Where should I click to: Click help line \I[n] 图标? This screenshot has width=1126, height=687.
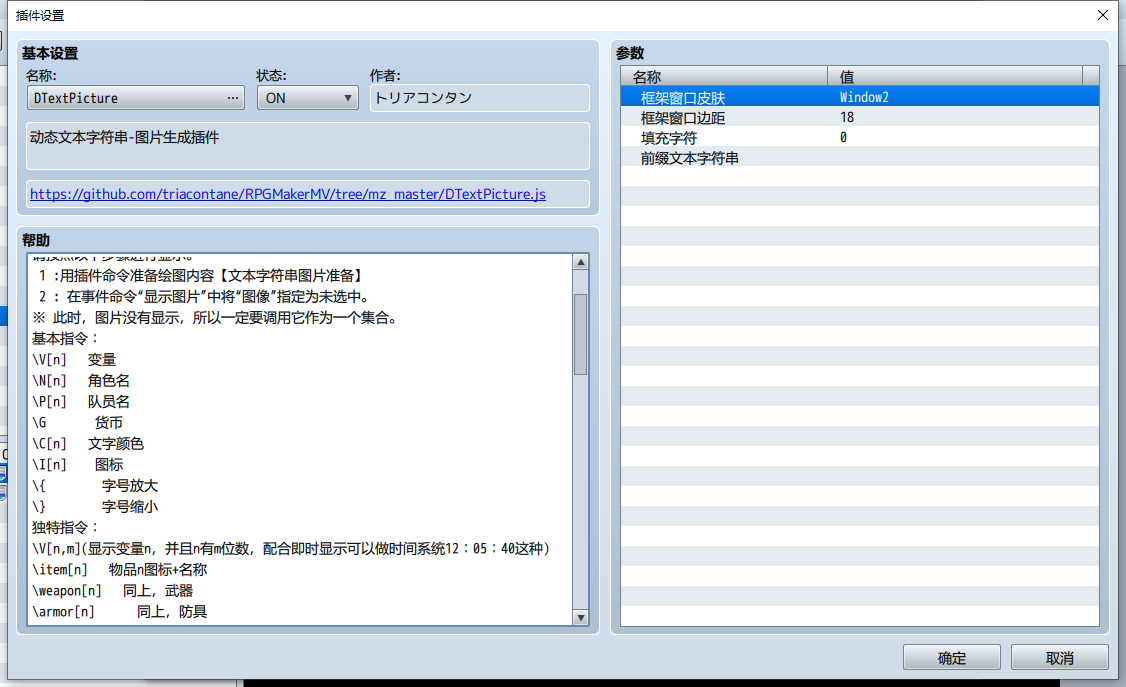click(x=78, y=464)
